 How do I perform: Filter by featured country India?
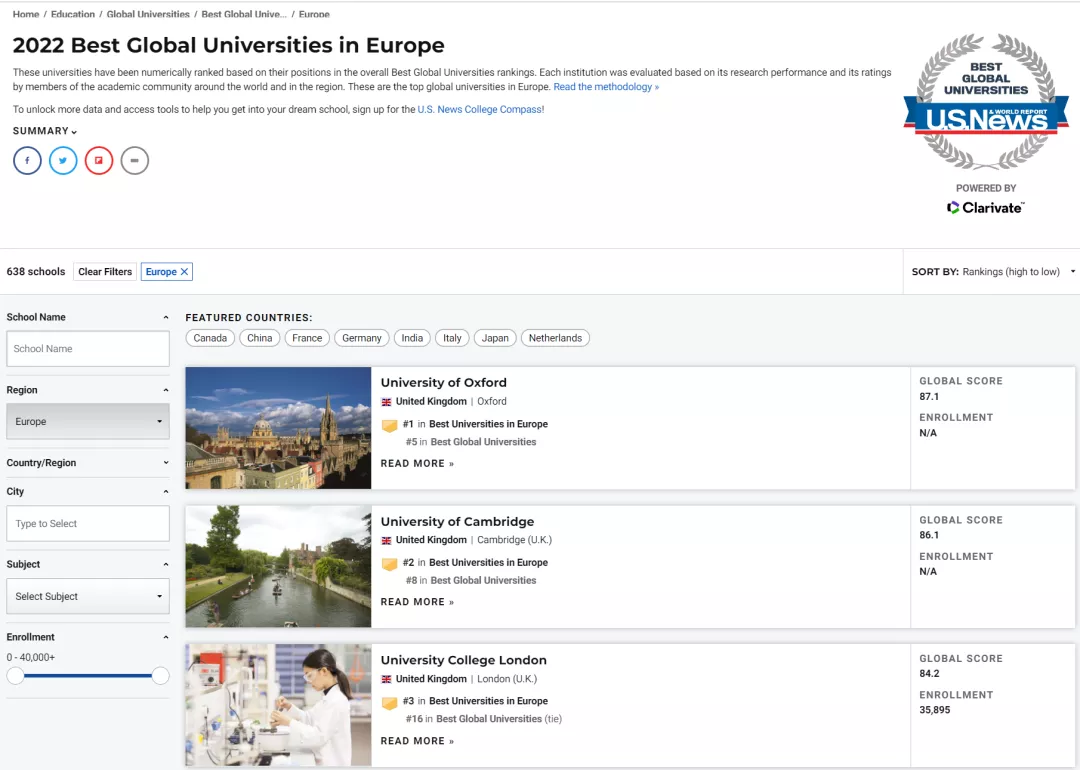pos(413,338)
